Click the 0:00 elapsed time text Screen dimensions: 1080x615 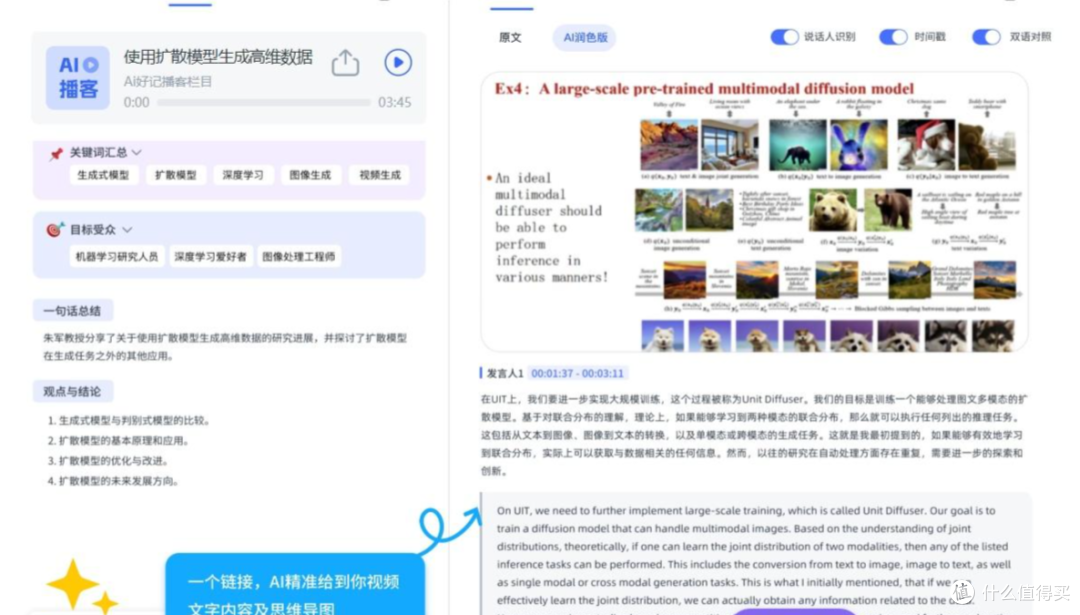click(136, 103)
